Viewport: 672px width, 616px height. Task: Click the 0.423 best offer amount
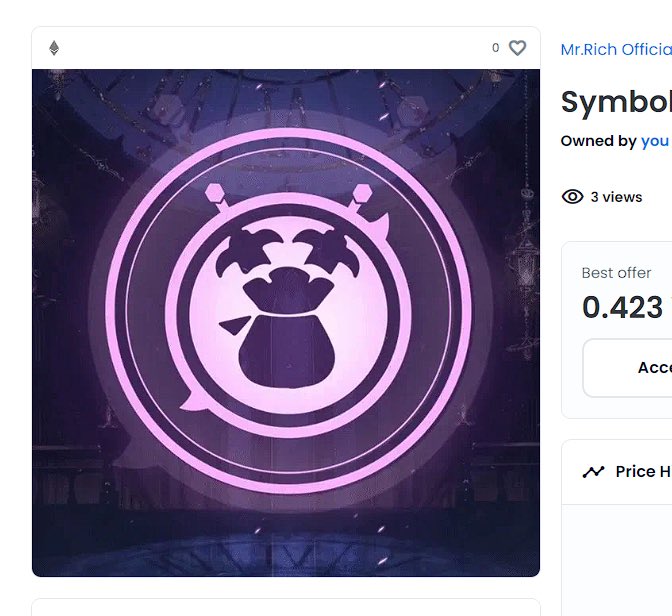622,307
